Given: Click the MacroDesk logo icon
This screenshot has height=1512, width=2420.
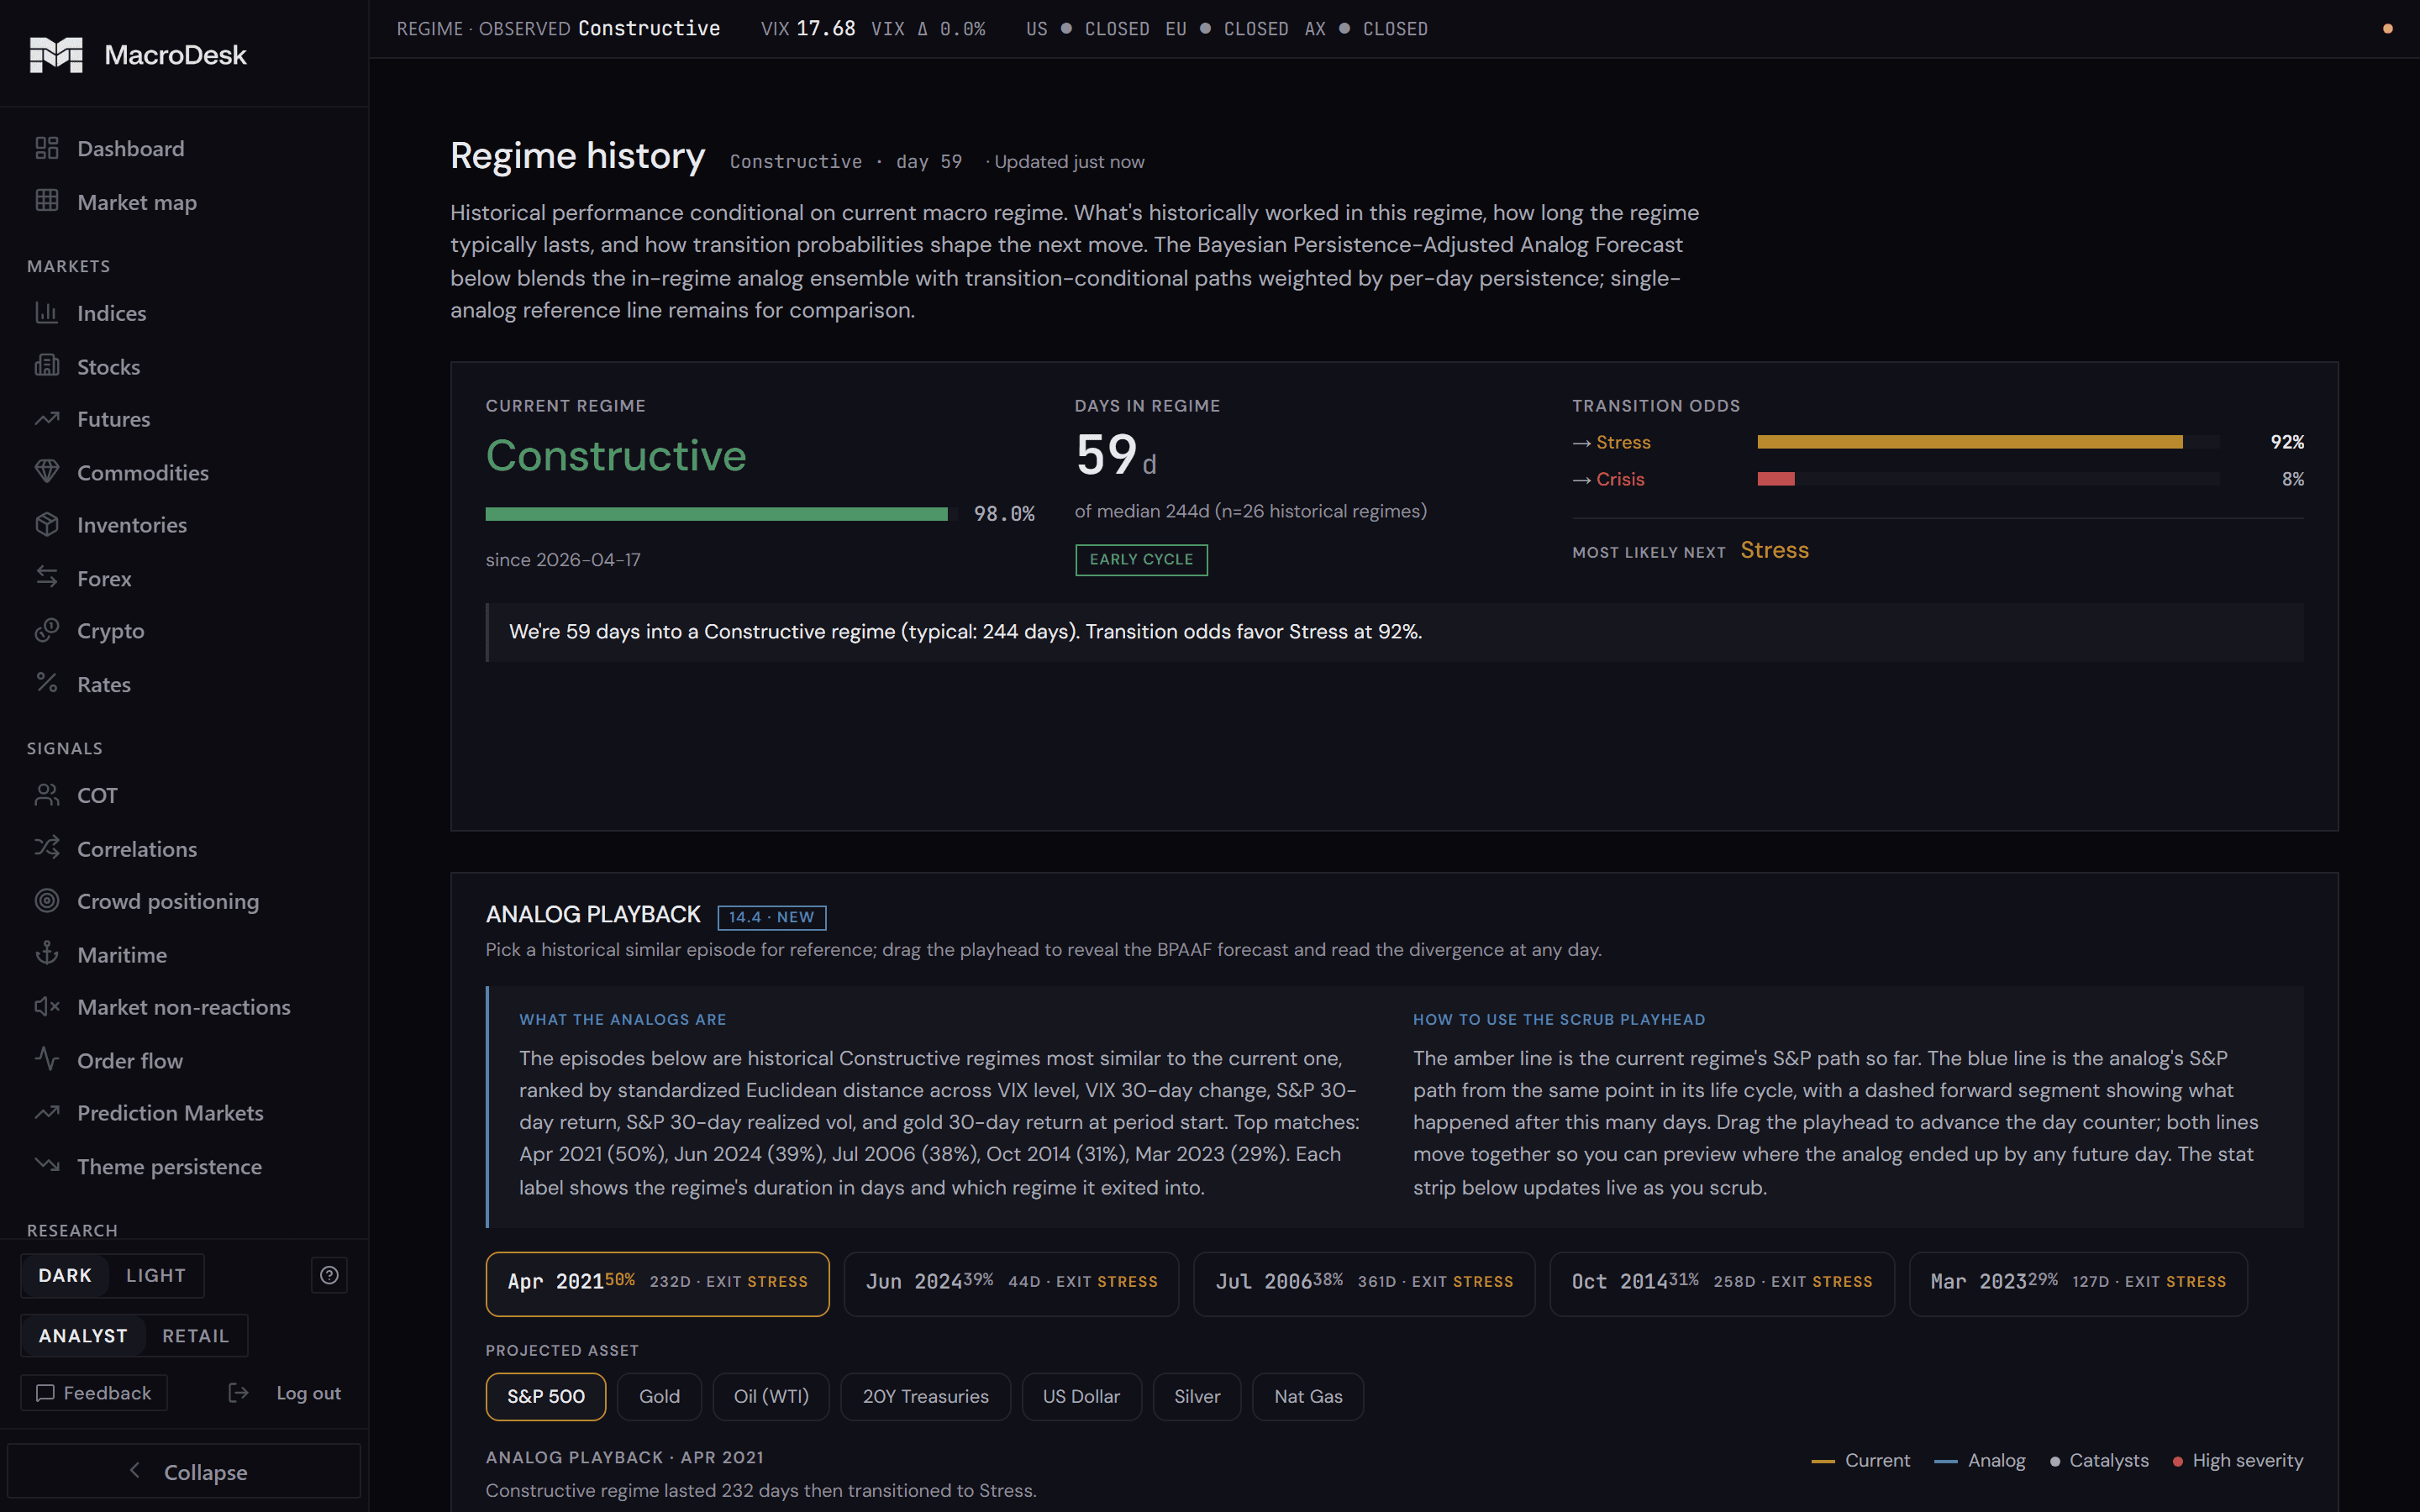Looking at the screenshot, I should (56, 54).
